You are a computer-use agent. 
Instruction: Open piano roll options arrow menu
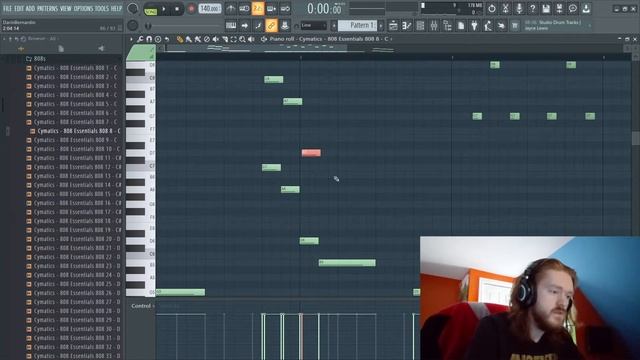131,39
